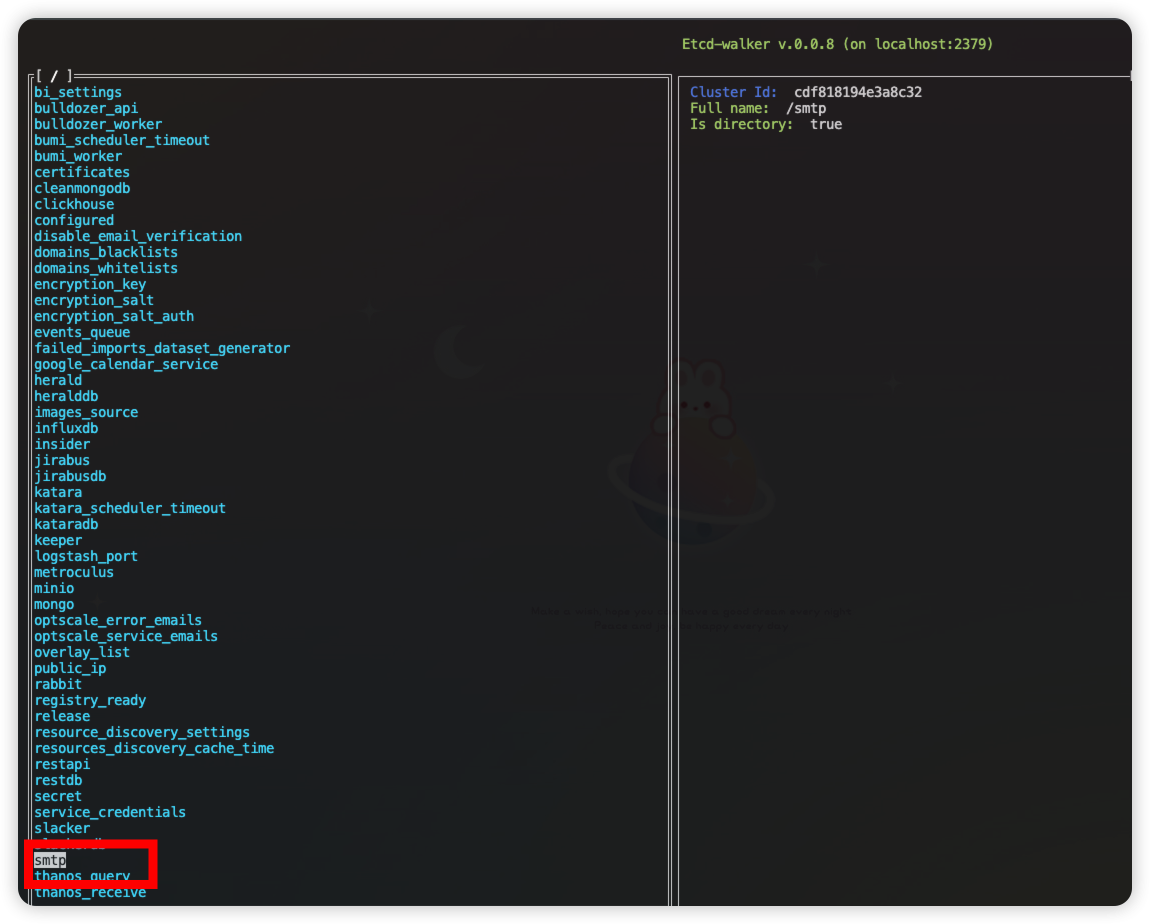The height and width of the screenshot is (924, 1150).
Task: Select optscale_service_emails entry
Action: pos(125,637)
